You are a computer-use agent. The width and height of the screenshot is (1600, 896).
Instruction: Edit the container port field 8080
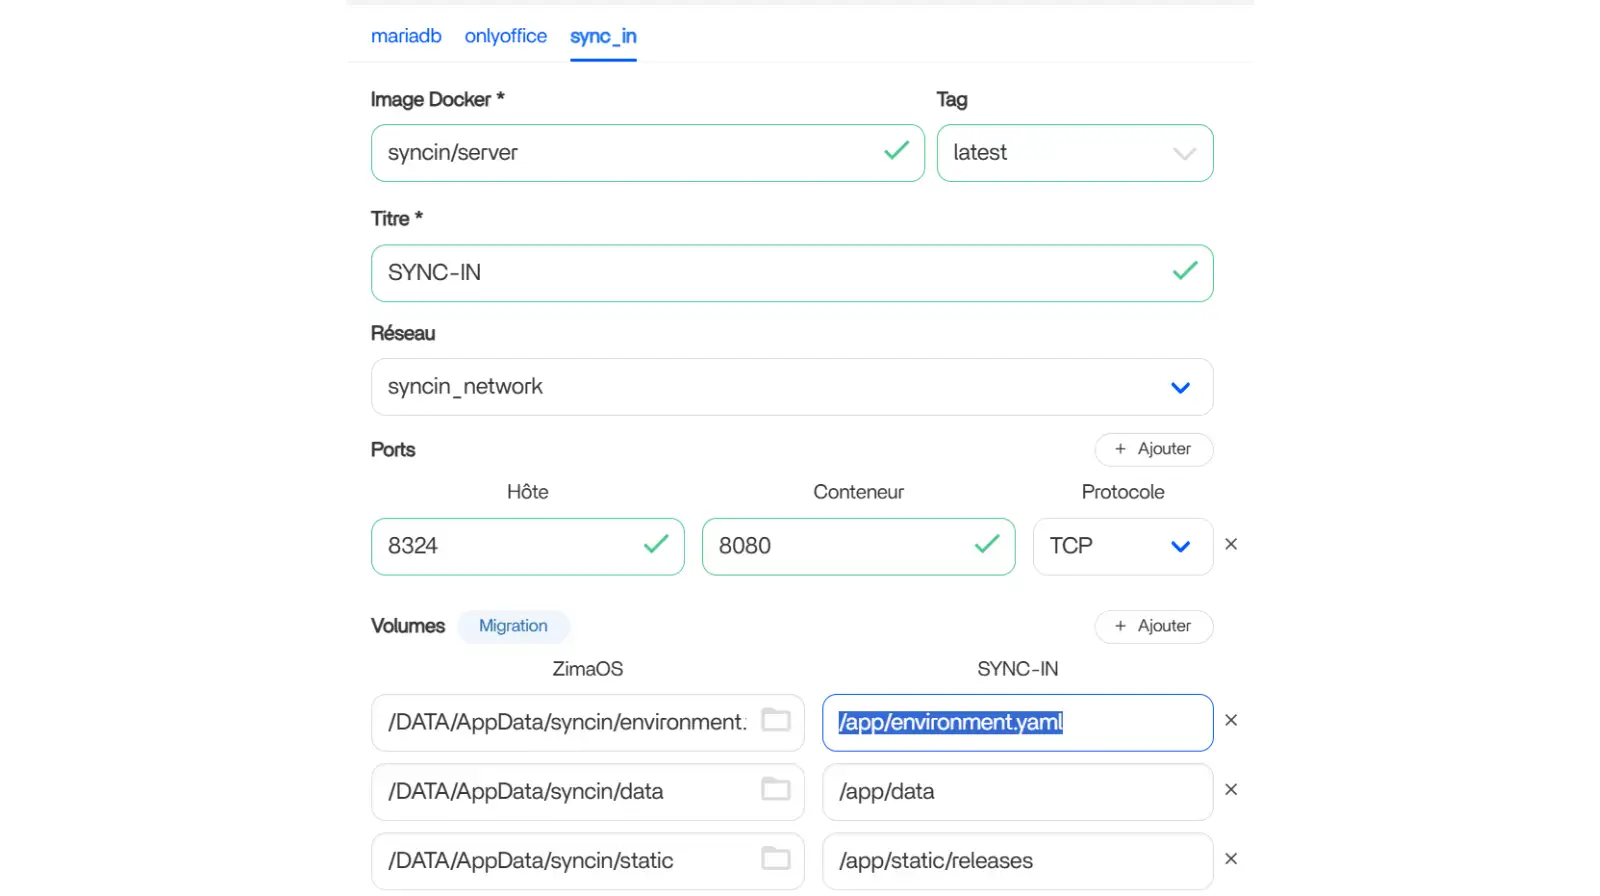pyautogui.click(x=840, y=546)
